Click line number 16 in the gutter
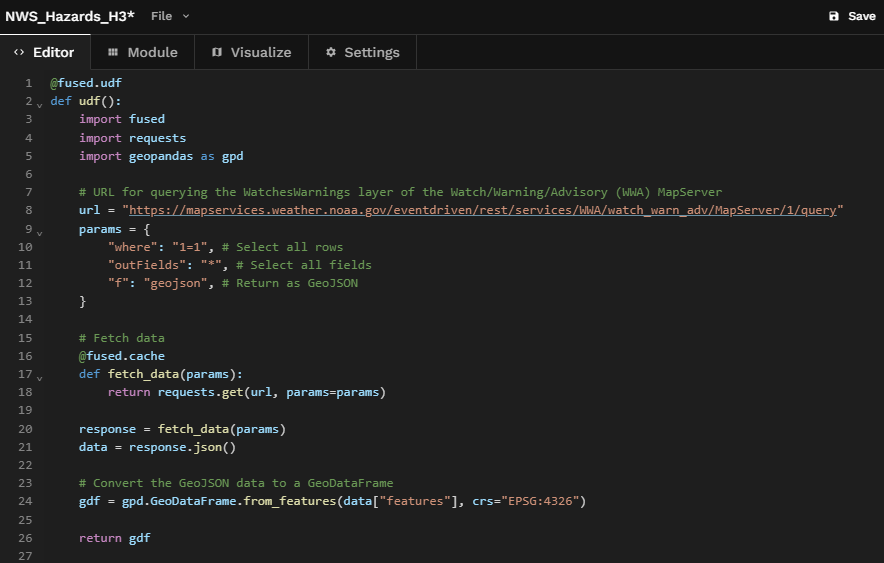884x563 pixels. tap(25, 356)
